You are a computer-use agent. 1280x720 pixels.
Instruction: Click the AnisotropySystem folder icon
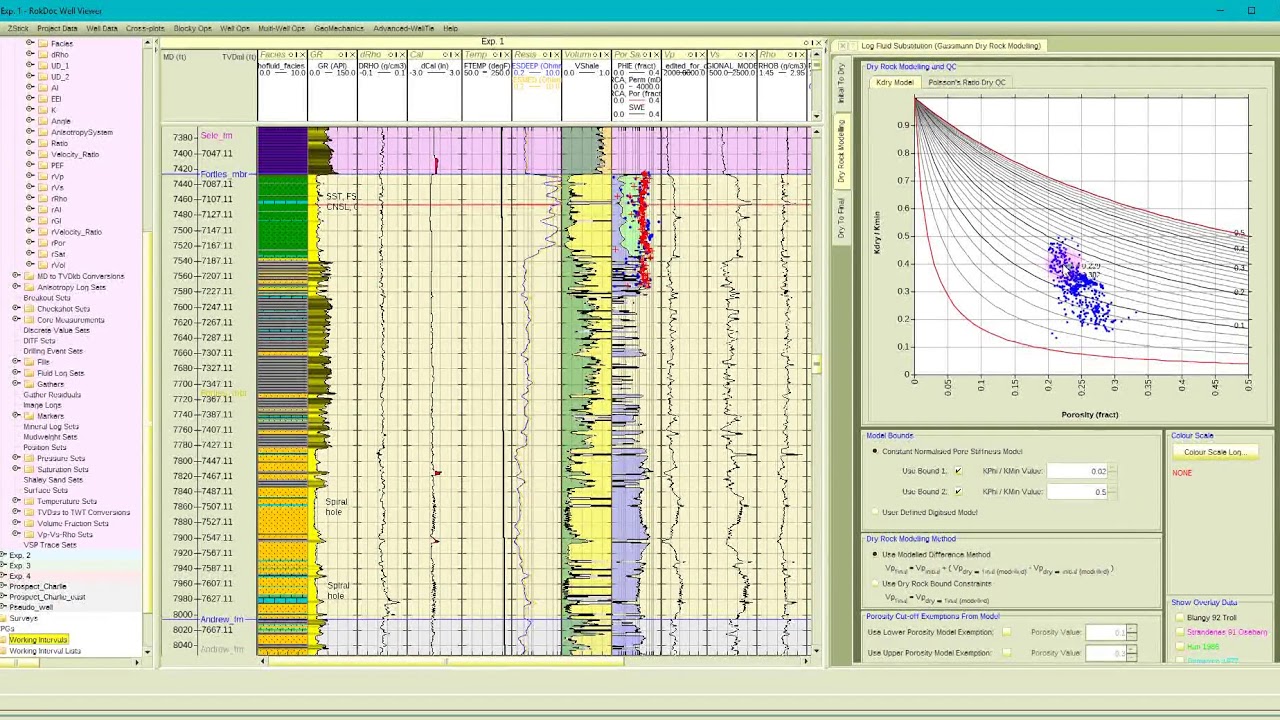click(x=43, y=132)
